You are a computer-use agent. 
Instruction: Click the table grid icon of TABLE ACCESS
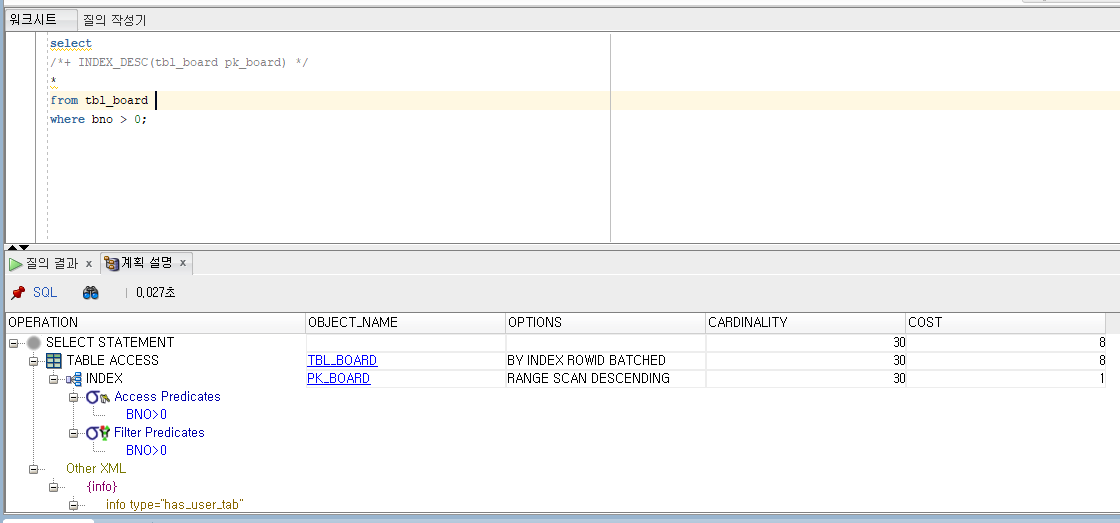click(54, 361)
